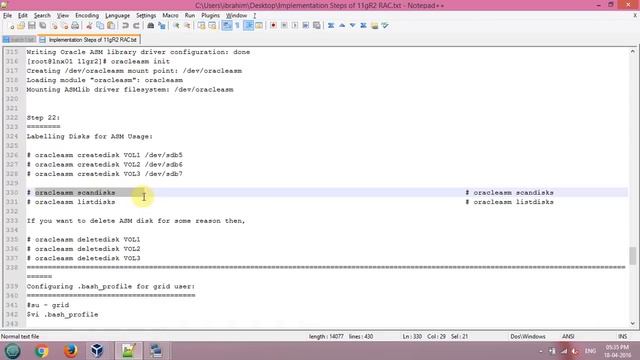This screenshot has height=360, width=640.
Task: Toggle synchronized vertical scrolling
Action: (201, 26)
